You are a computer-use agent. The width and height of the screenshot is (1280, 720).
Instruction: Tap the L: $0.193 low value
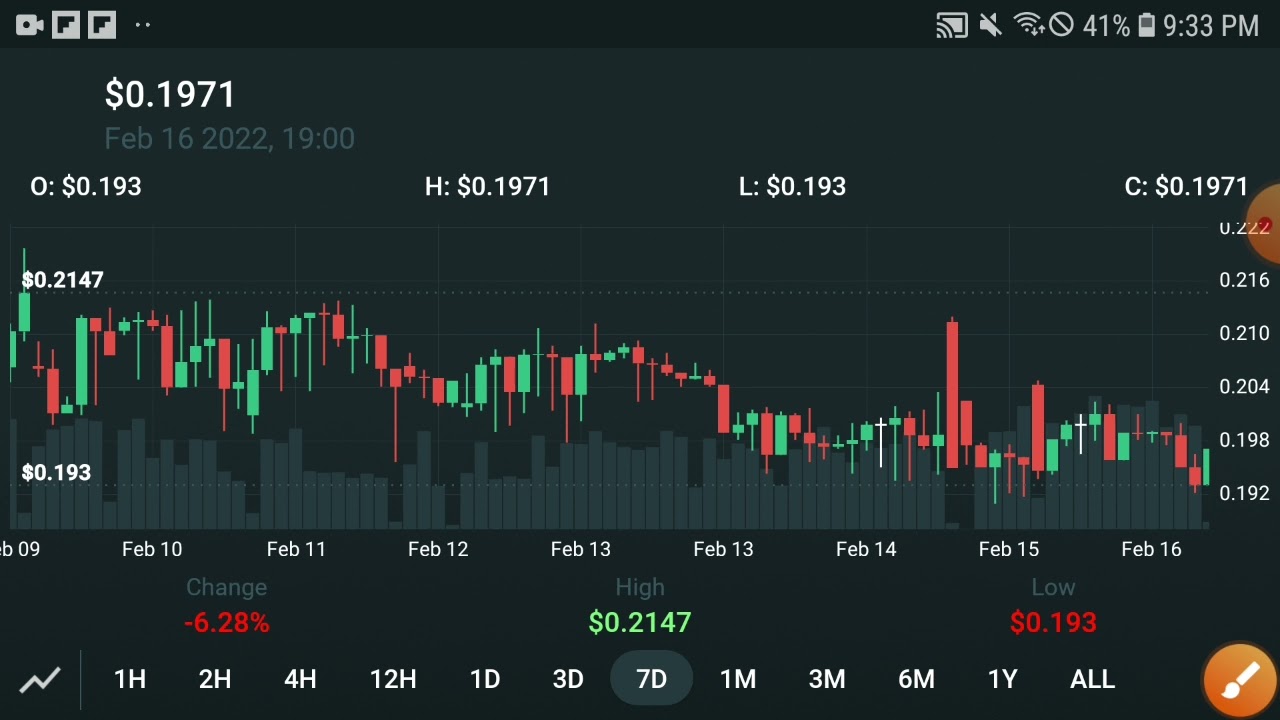tap(792, 187)
